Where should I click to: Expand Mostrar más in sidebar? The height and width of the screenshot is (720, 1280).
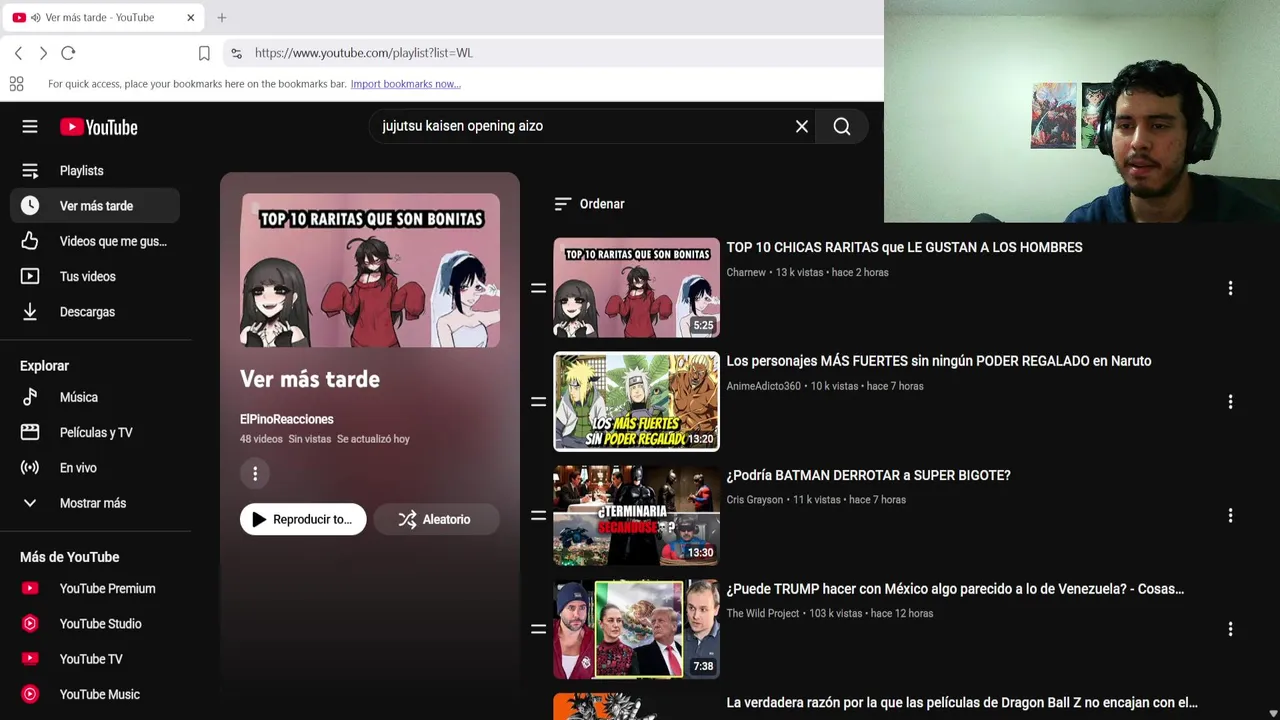(95, 503)
